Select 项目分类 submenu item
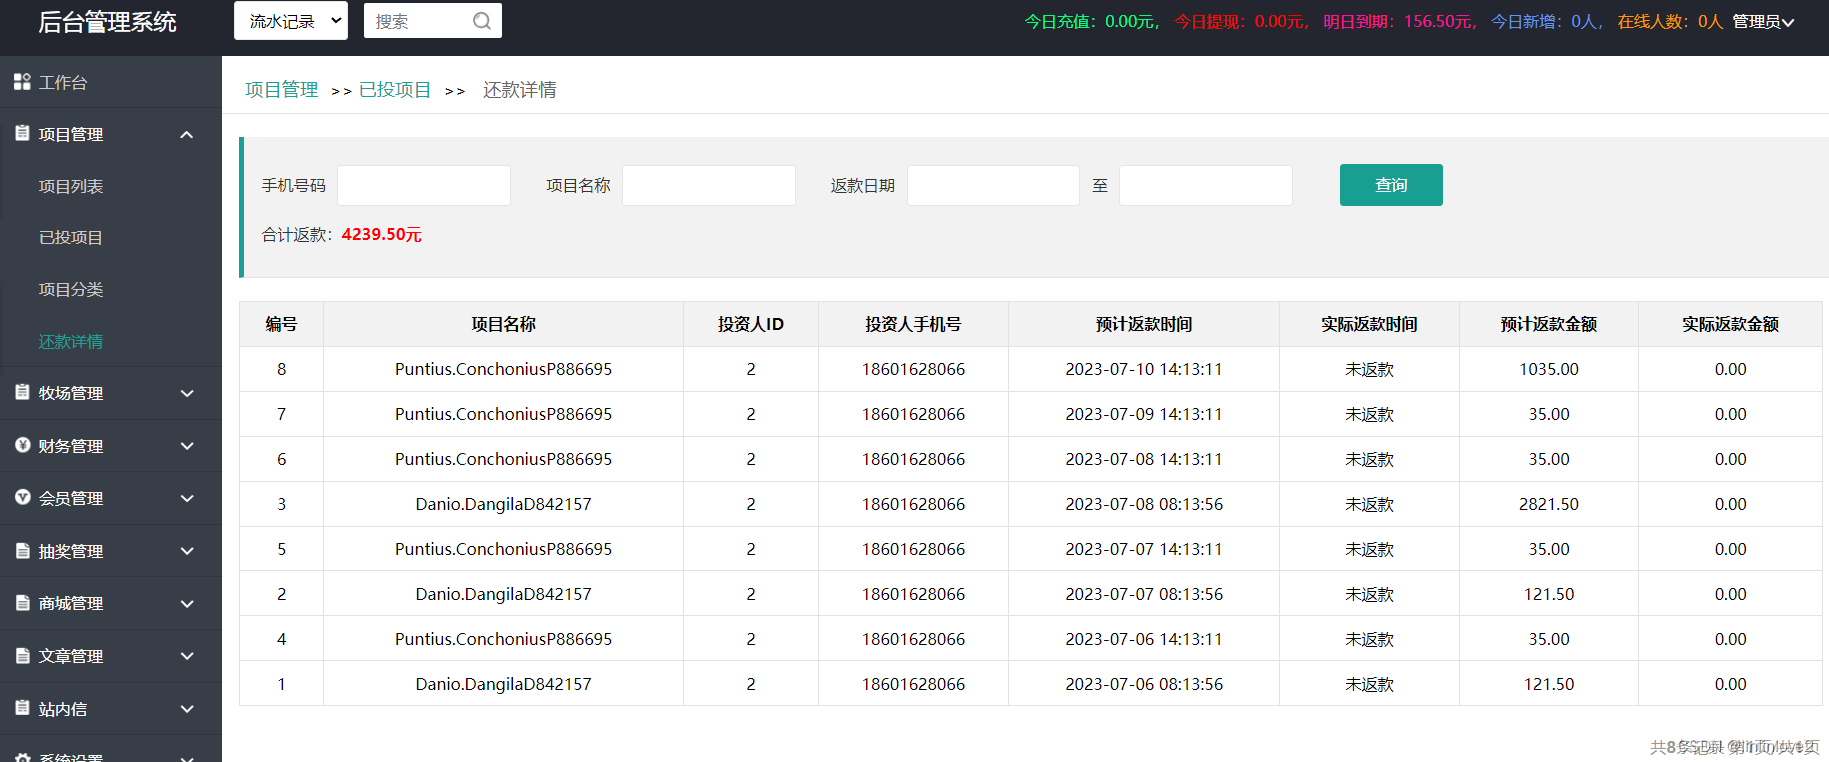 coord(71,289)
